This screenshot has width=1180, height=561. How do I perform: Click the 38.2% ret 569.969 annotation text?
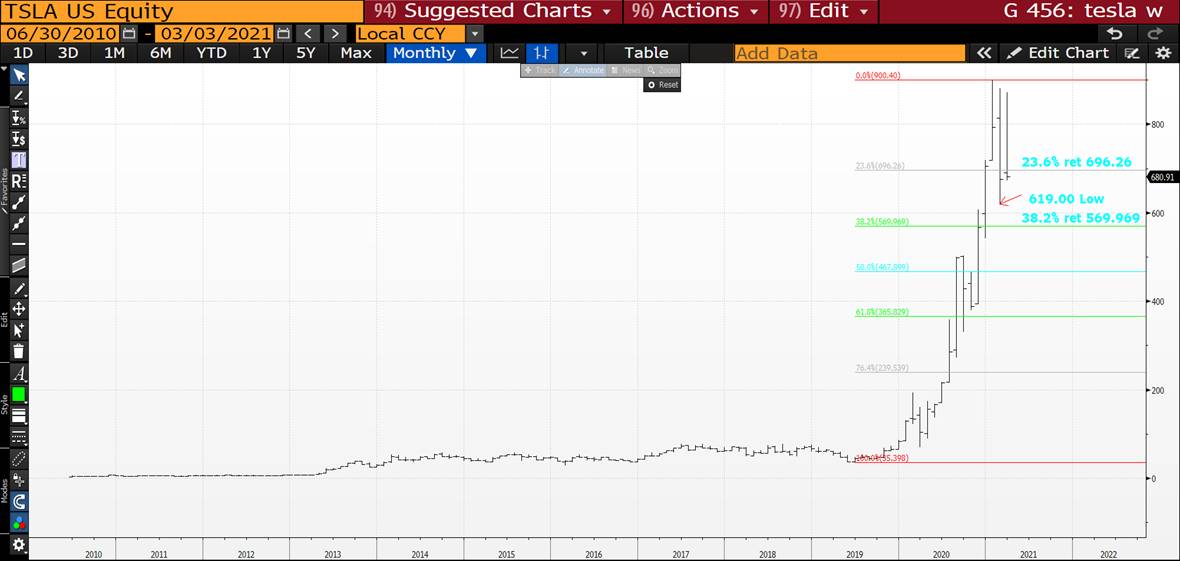coord(1081,218)
